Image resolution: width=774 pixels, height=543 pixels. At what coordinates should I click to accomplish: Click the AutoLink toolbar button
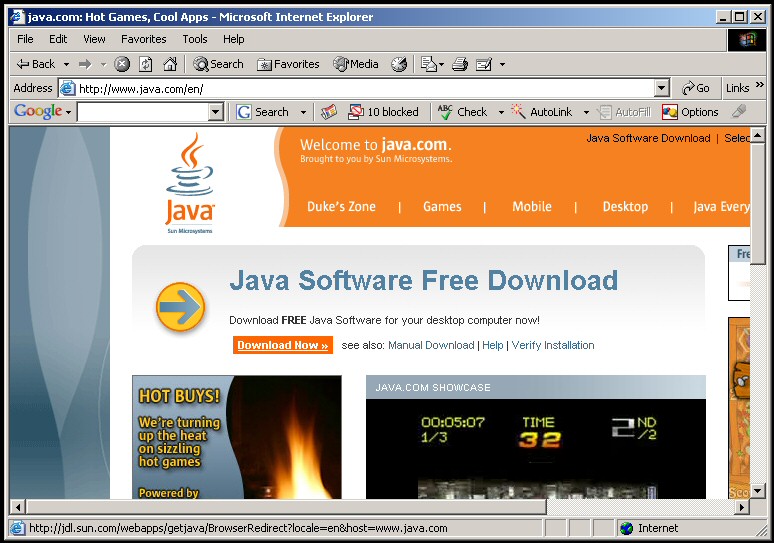click(x=542, y=112)
